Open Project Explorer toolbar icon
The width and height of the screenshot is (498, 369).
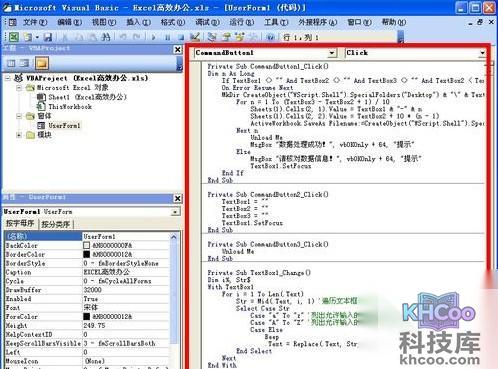[212, 37]
